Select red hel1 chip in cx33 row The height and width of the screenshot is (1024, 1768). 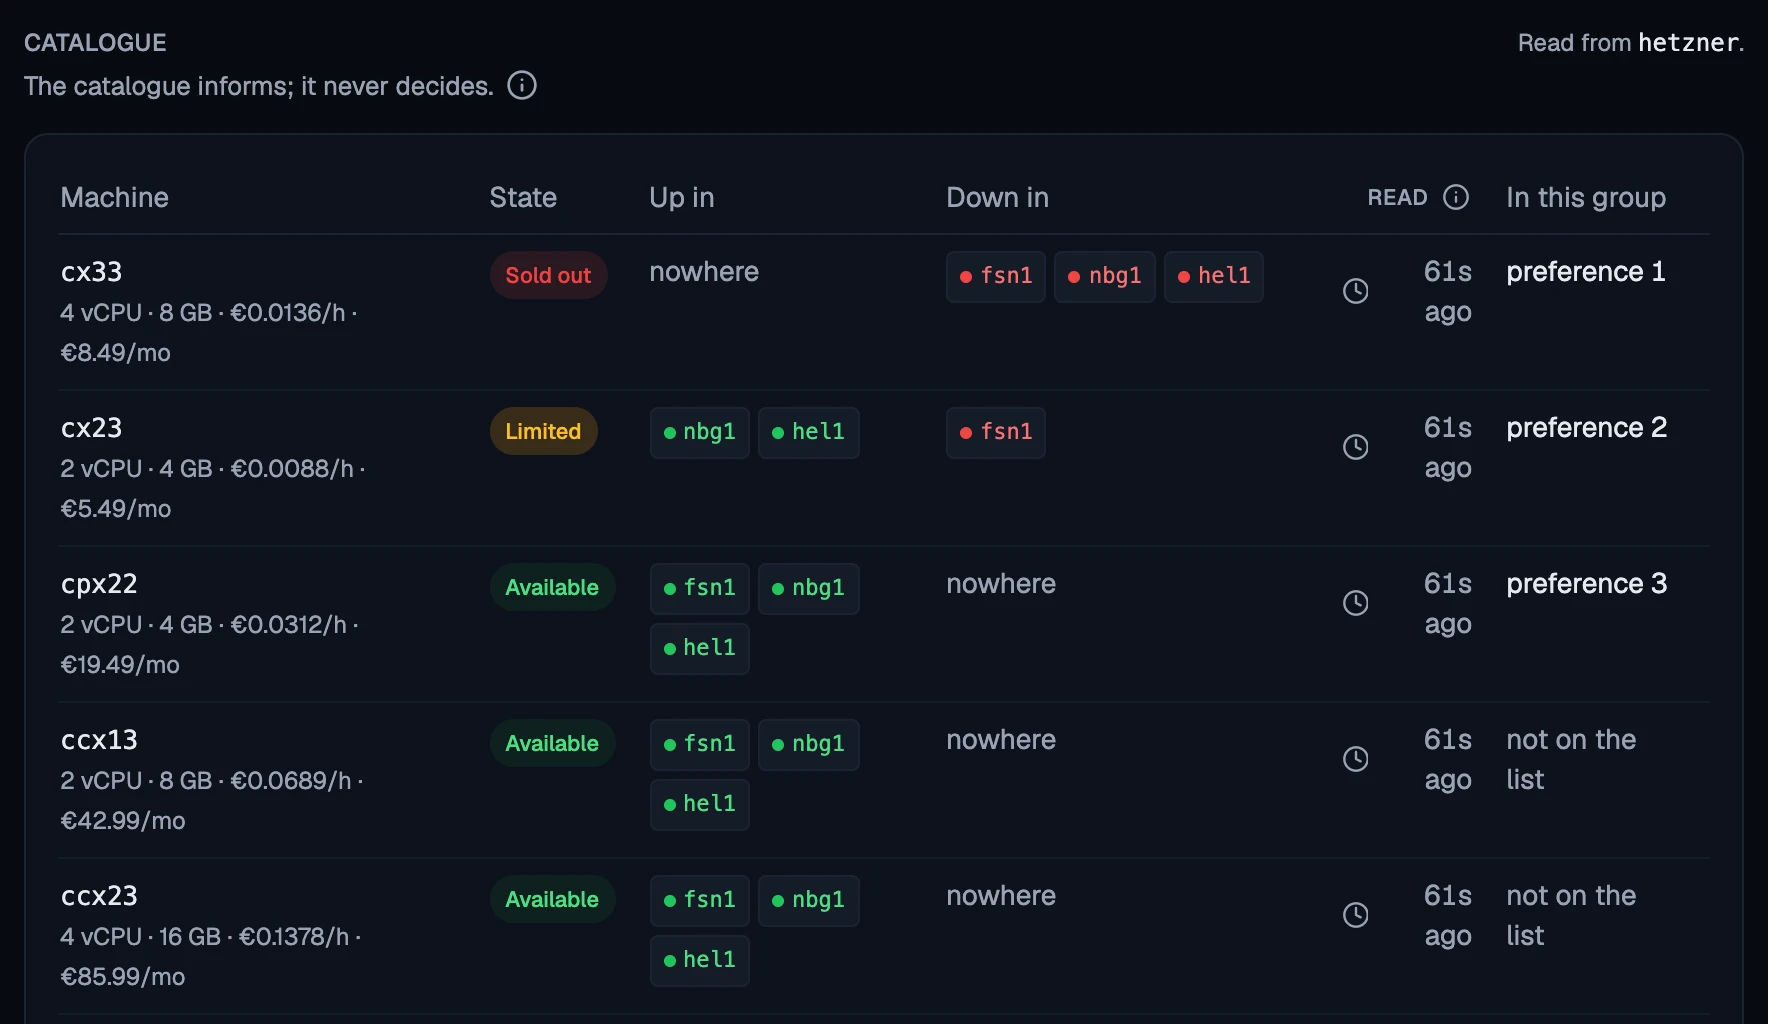pyautogui.click(x=1214, y=276)
